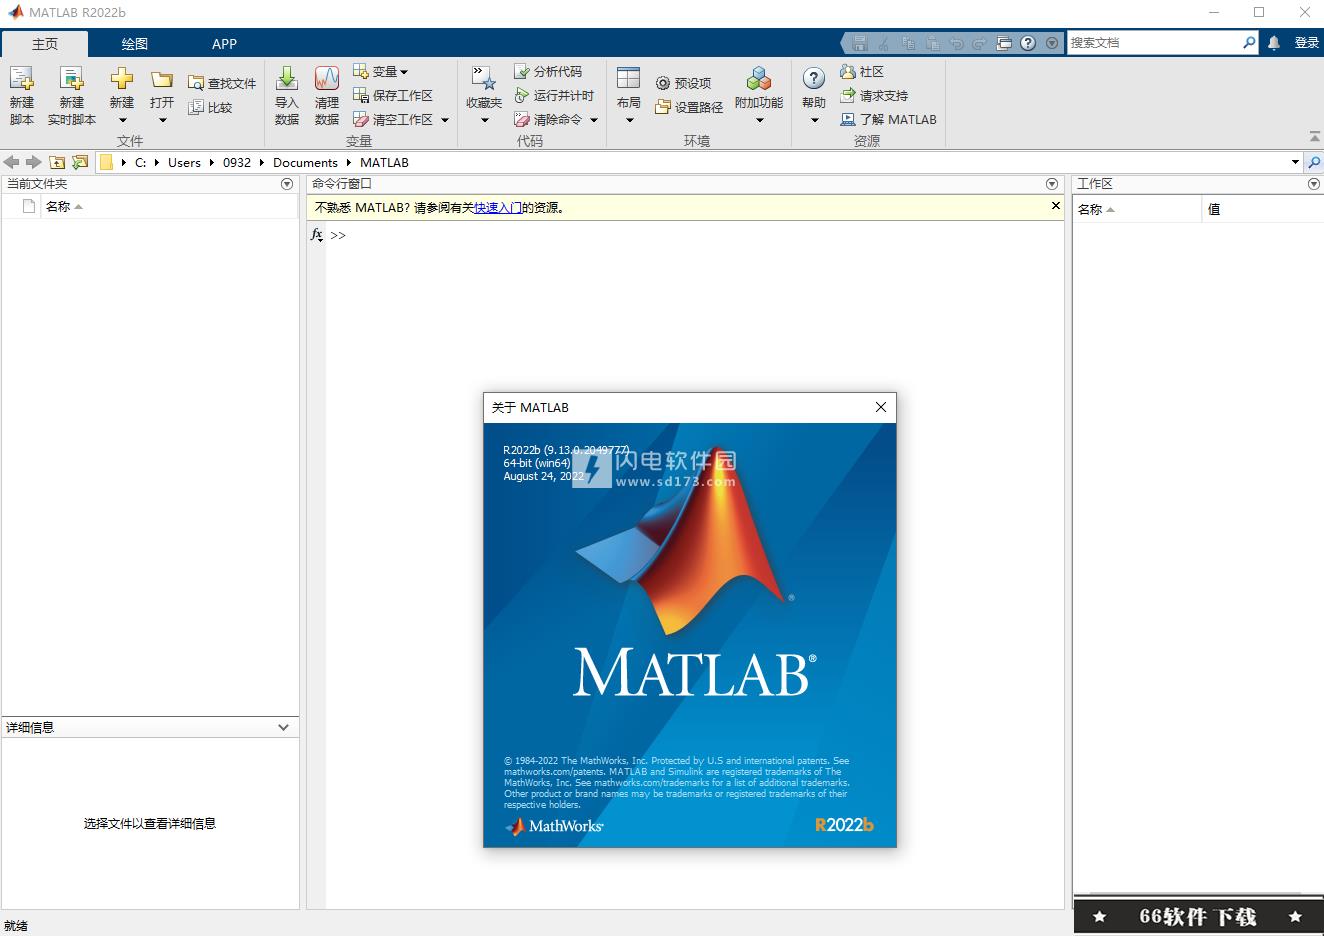Click the Documents folder in address path

click(x=305, y=162)
